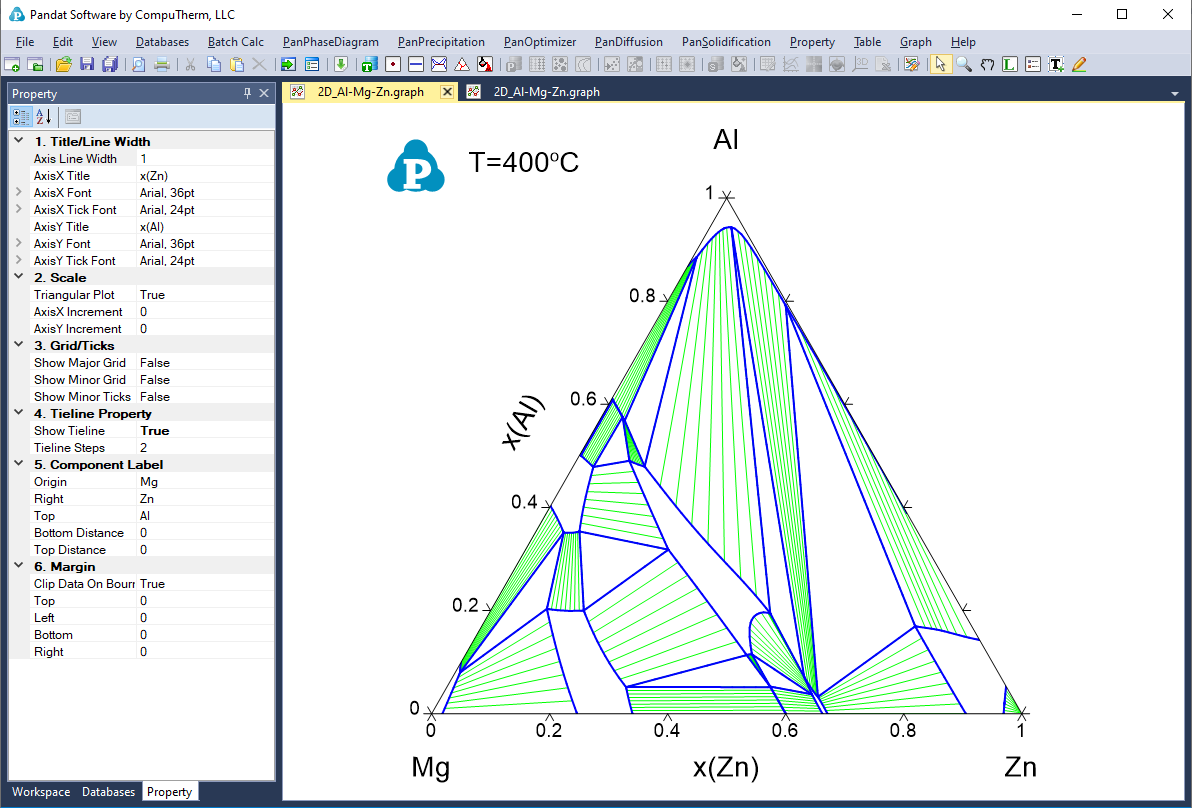This screenshot has height=808, width=1192.
Task: Switch to the second 2D_Al-Mg-Zn.graph tab
Action: (x=546, y=92)
